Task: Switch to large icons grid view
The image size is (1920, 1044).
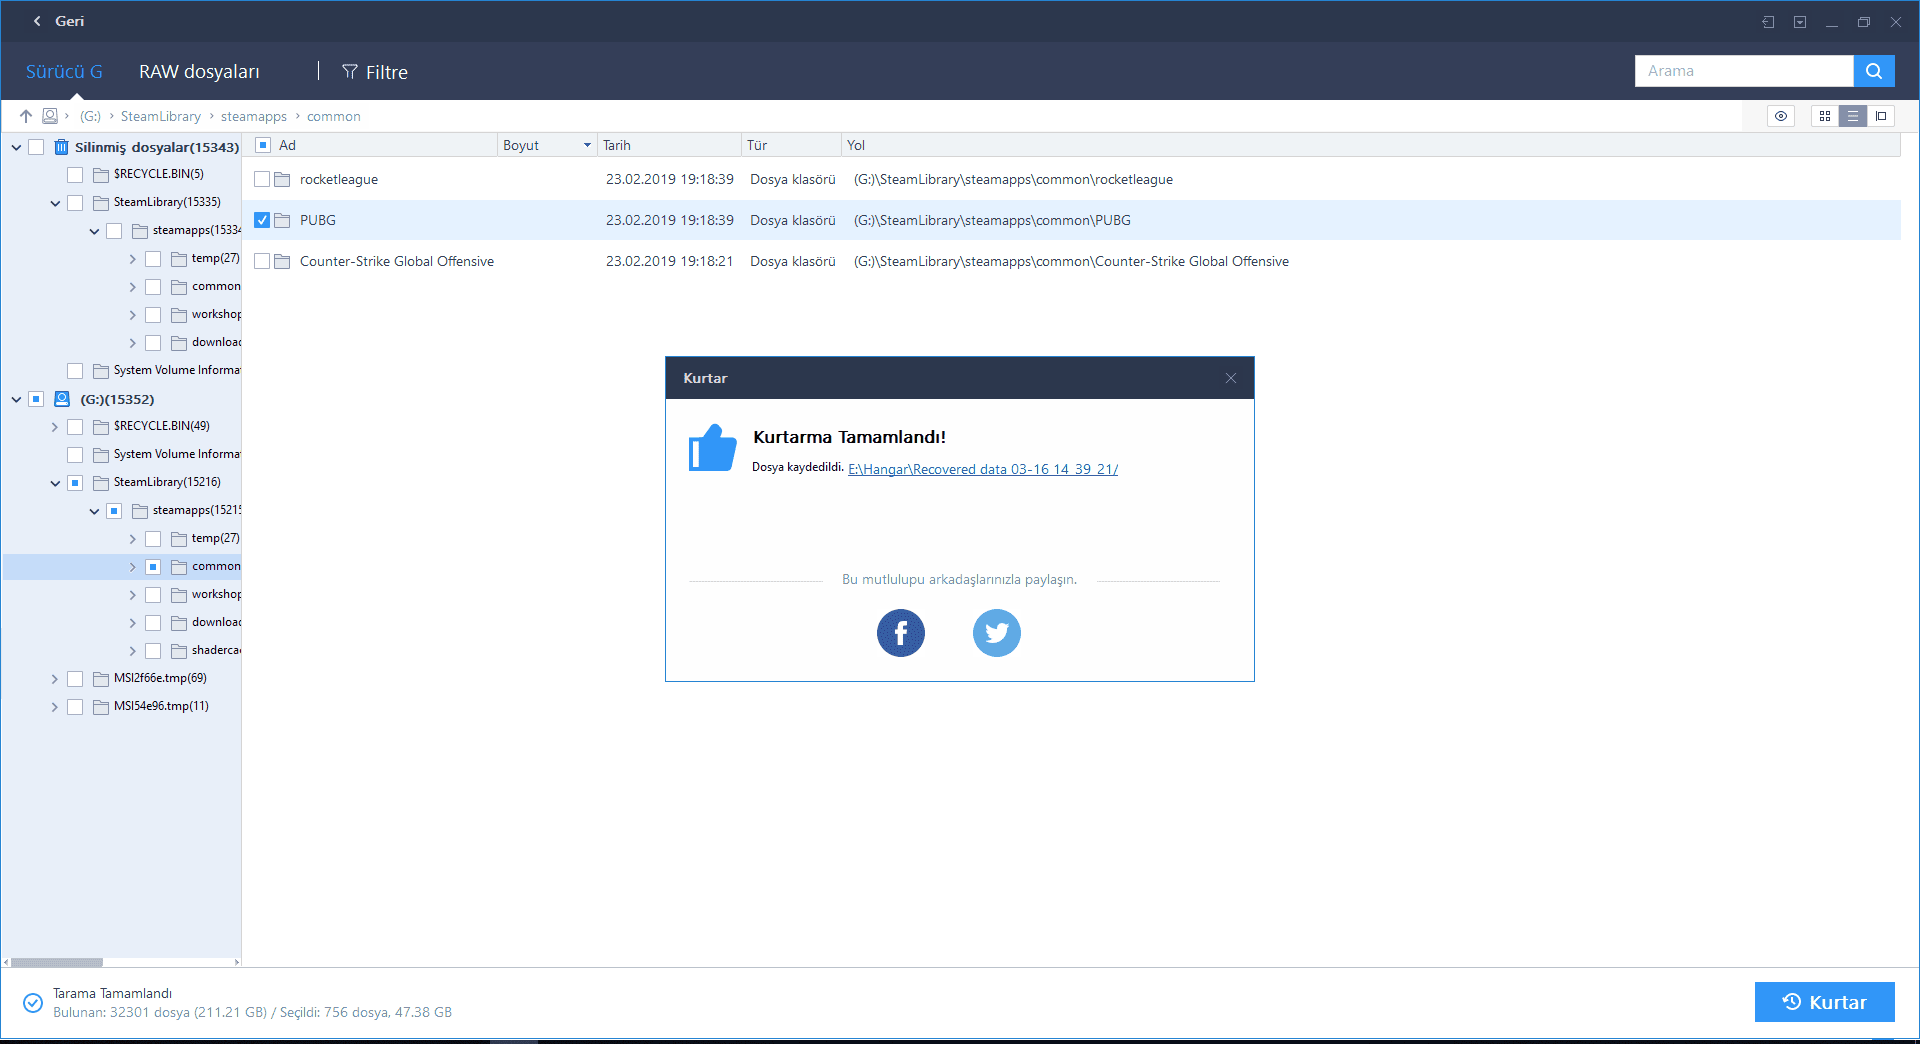Action: (x=1825, y=116)
